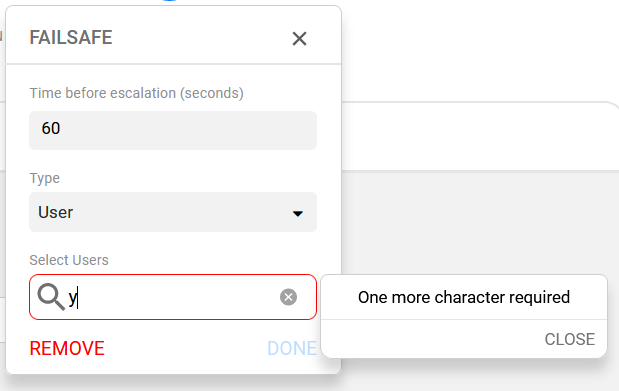Confirm the failsafe with DONE
The height and width of the screenshot is (391, 619).
pyautogui.click(x=292, y=348)
